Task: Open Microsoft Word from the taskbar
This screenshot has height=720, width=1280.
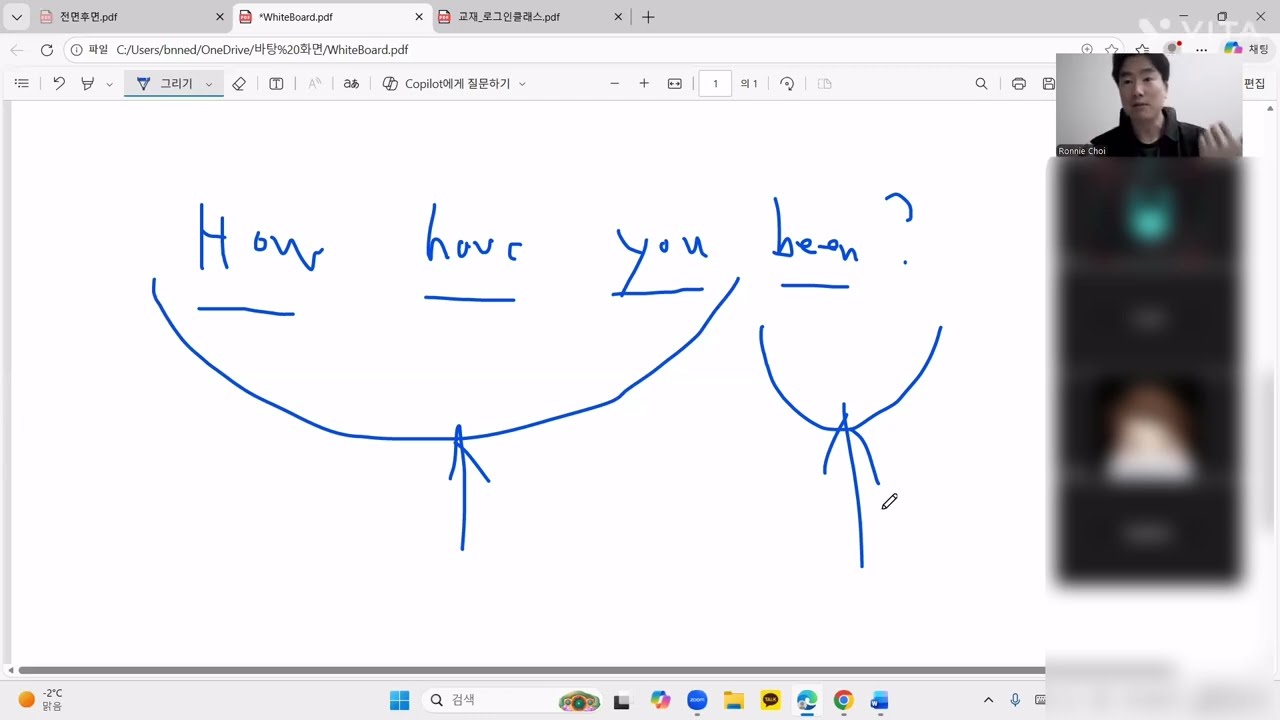Action: (879, 700)
